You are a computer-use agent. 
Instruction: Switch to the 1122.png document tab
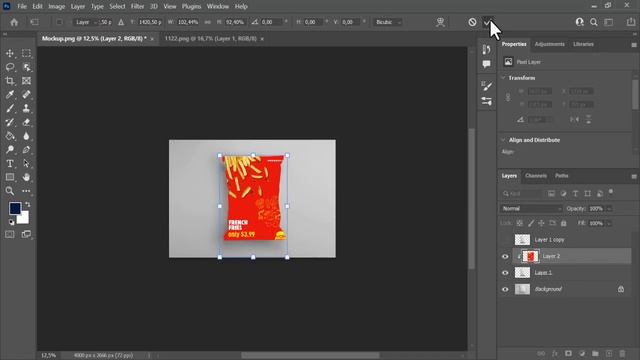(211, 38)
